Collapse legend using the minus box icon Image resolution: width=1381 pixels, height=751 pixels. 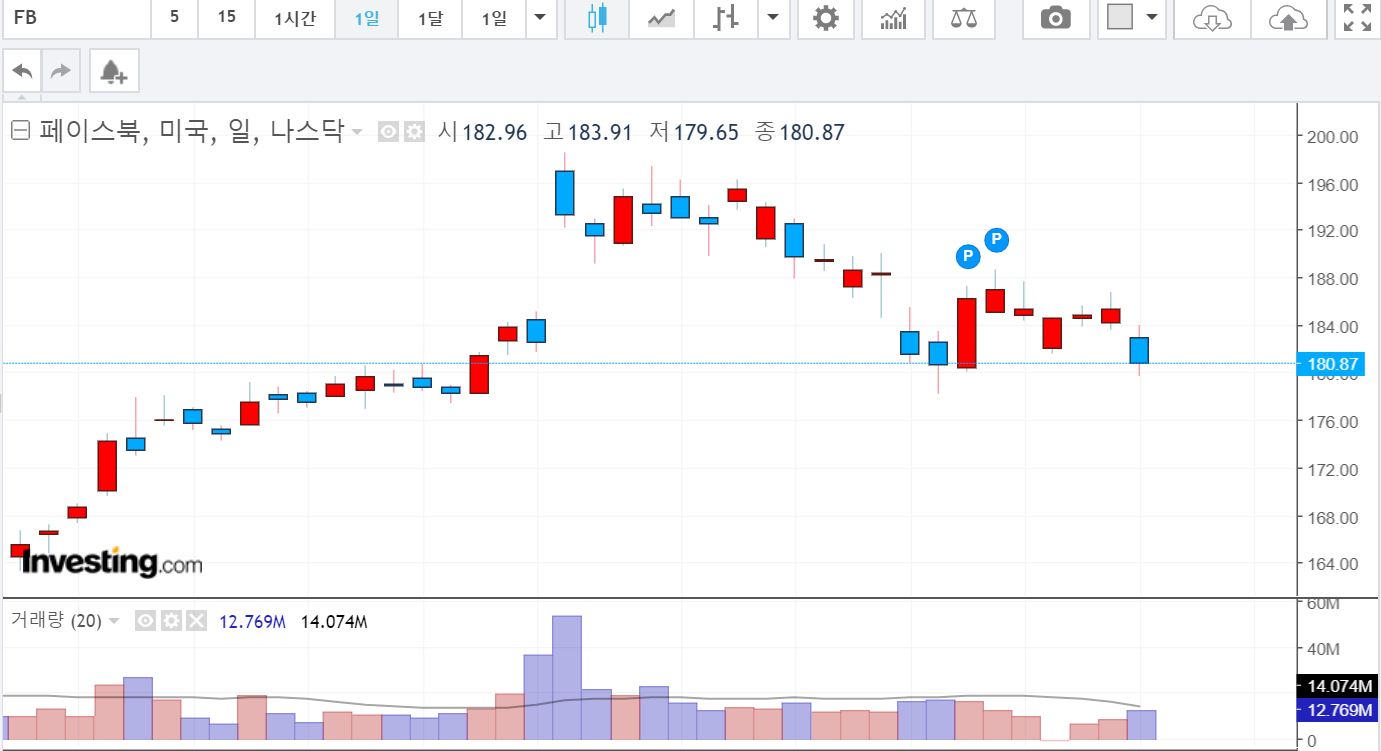click(x=21, y=131)
